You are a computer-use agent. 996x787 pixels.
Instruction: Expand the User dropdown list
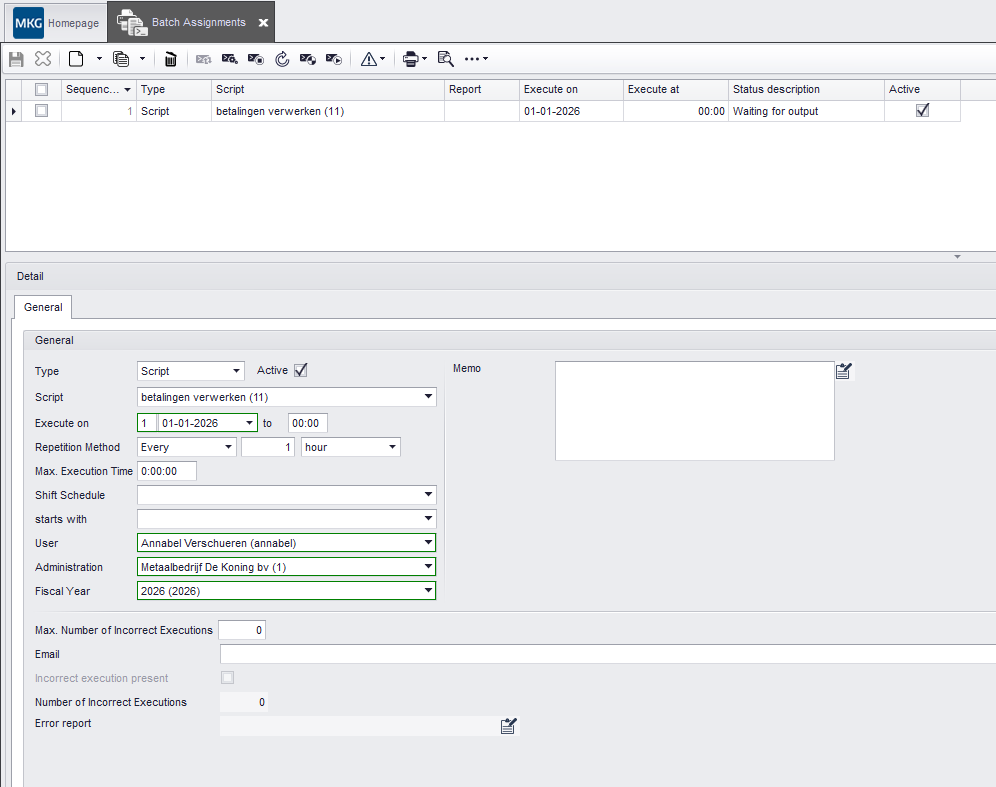pyautogui.click(x=428, y=543)
